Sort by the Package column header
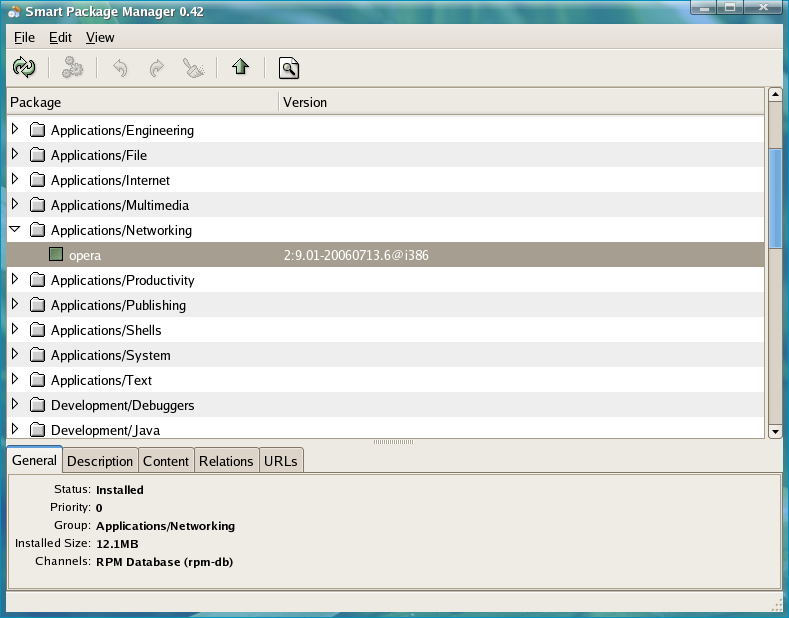The width and height of the screenshot is (789, 618). click(142, 102)
